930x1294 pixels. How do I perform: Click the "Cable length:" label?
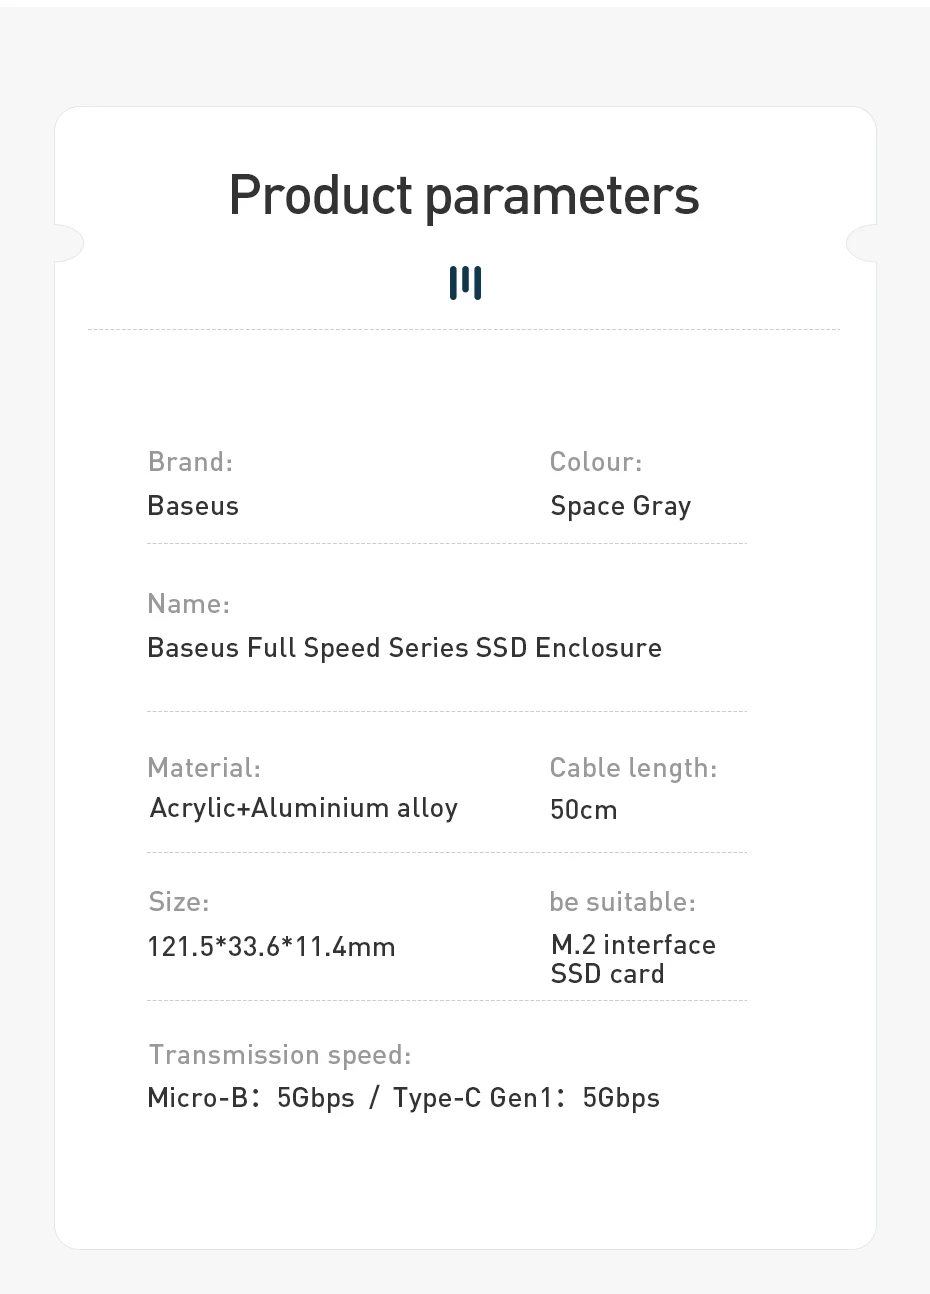[633, 768]
